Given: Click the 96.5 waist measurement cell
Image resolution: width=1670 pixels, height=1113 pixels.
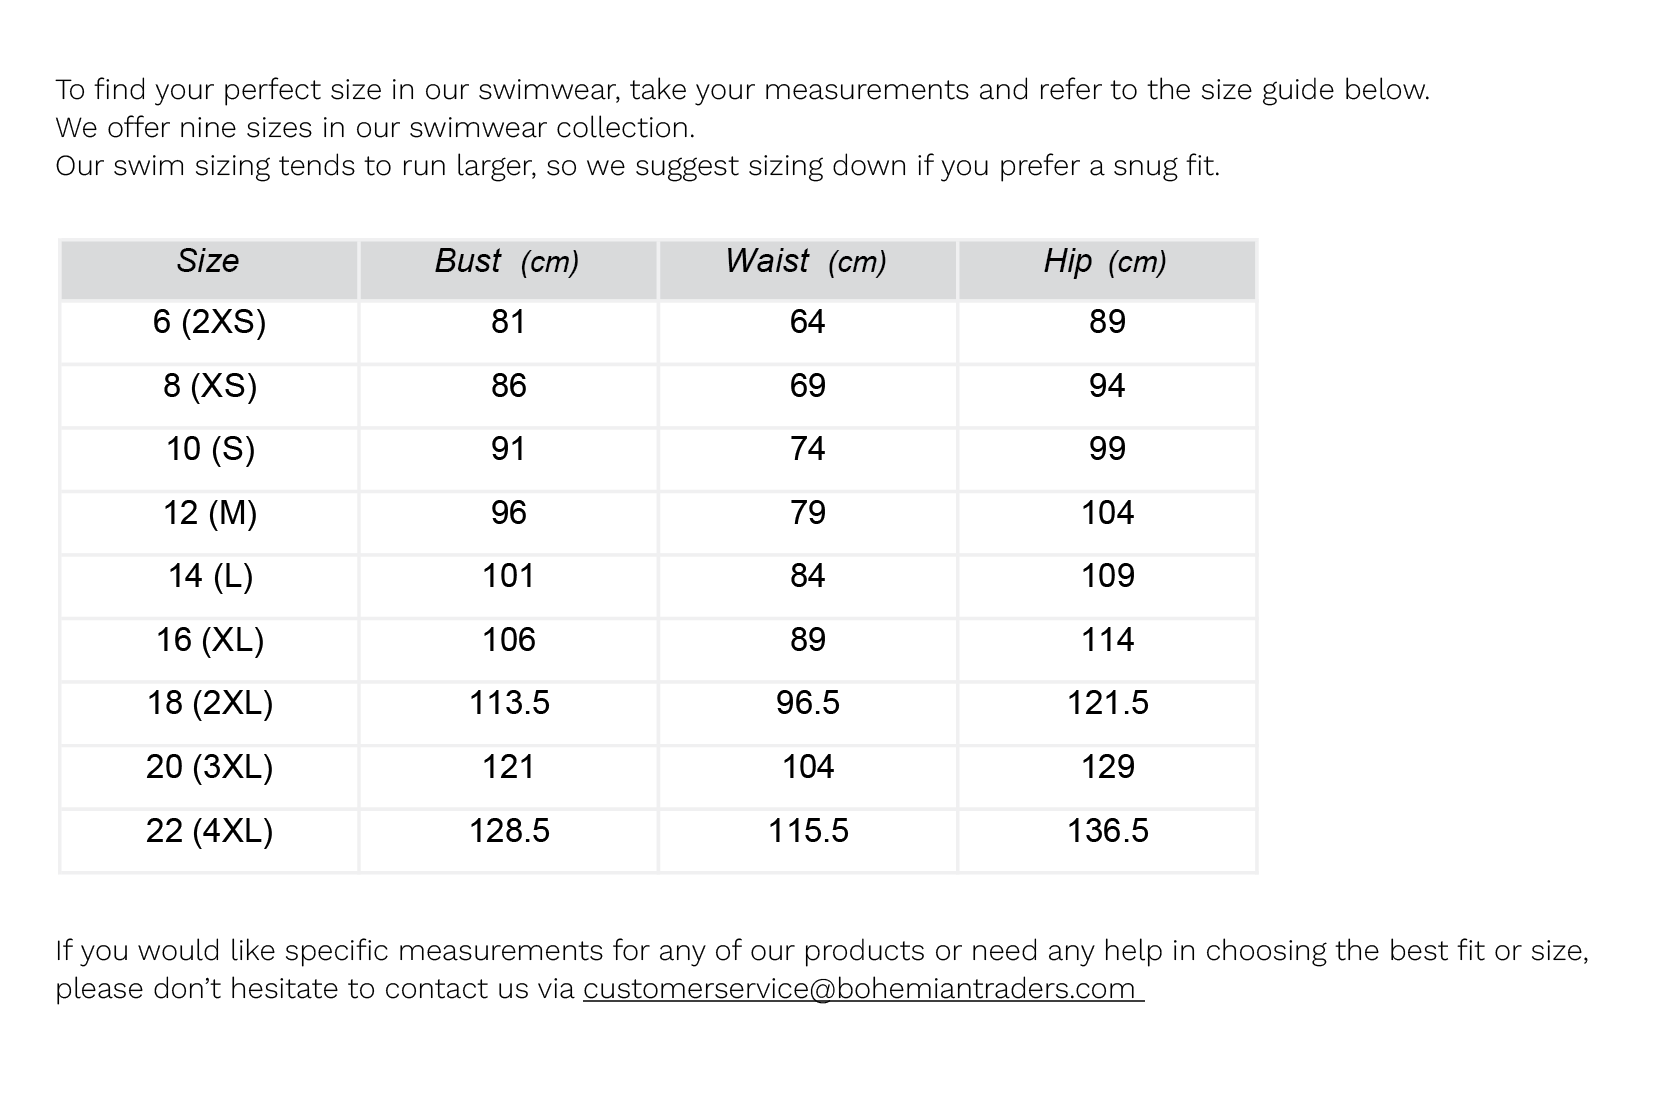Looking at the screenshot, I should (x=807, y=703).
